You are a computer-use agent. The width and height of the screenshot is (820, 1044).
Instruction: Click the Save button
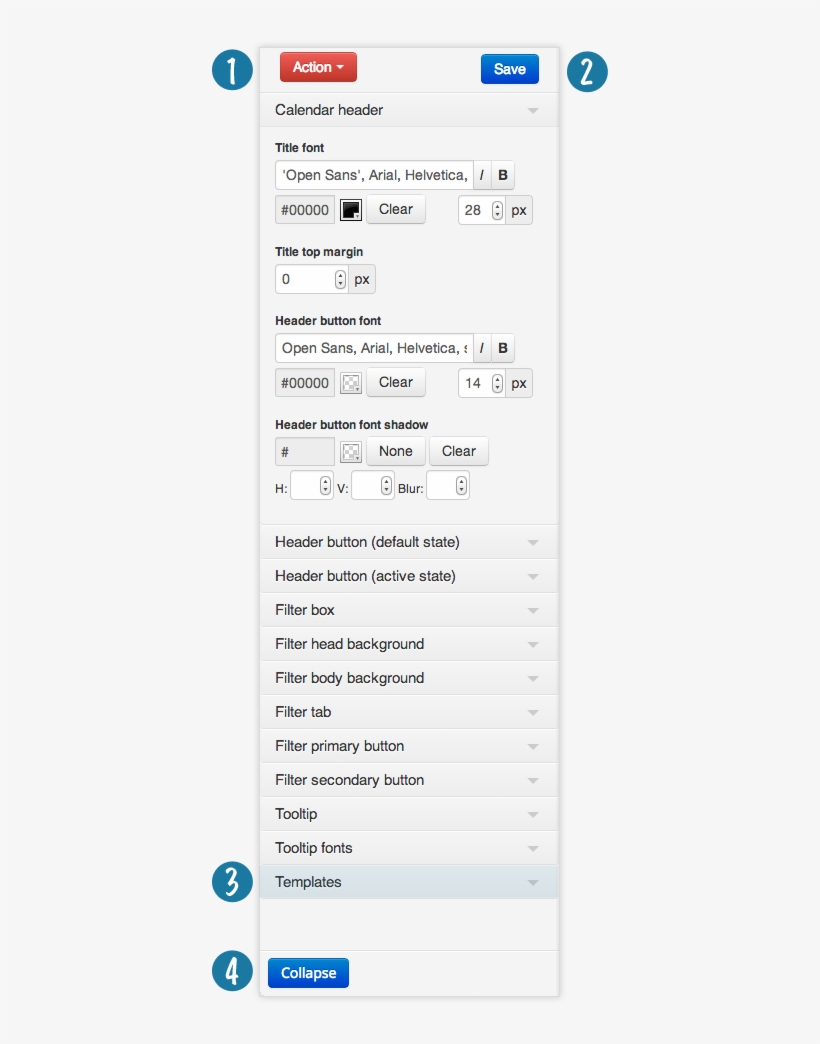click(x=510, y=69)
